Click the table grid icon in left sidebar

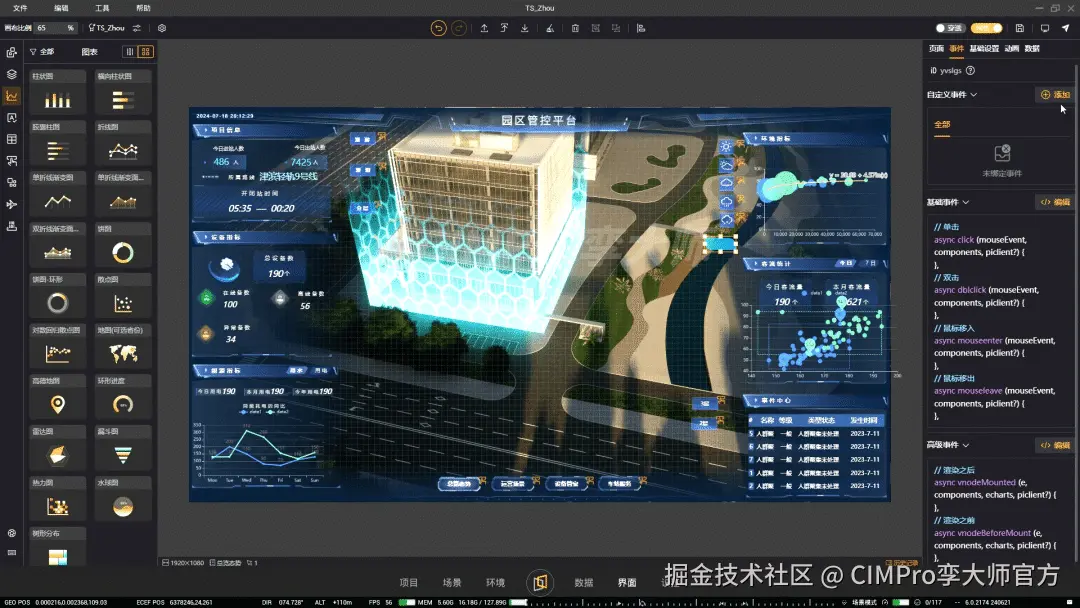pyautogui.click(x=12, y=139)
